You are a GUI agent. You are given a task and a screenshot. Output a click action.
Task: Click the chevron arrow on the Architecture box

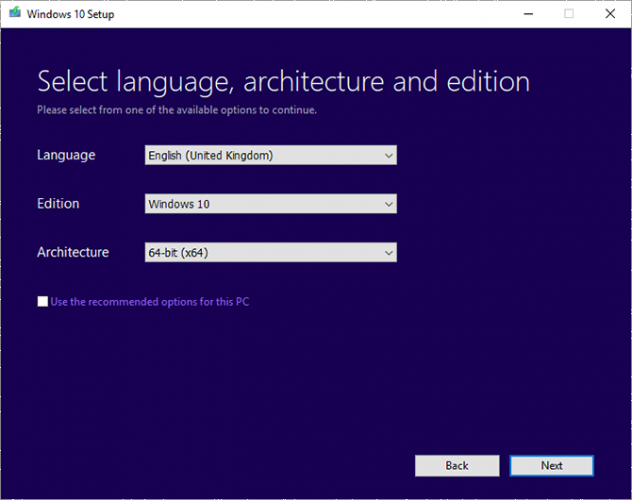pos(389,253)
